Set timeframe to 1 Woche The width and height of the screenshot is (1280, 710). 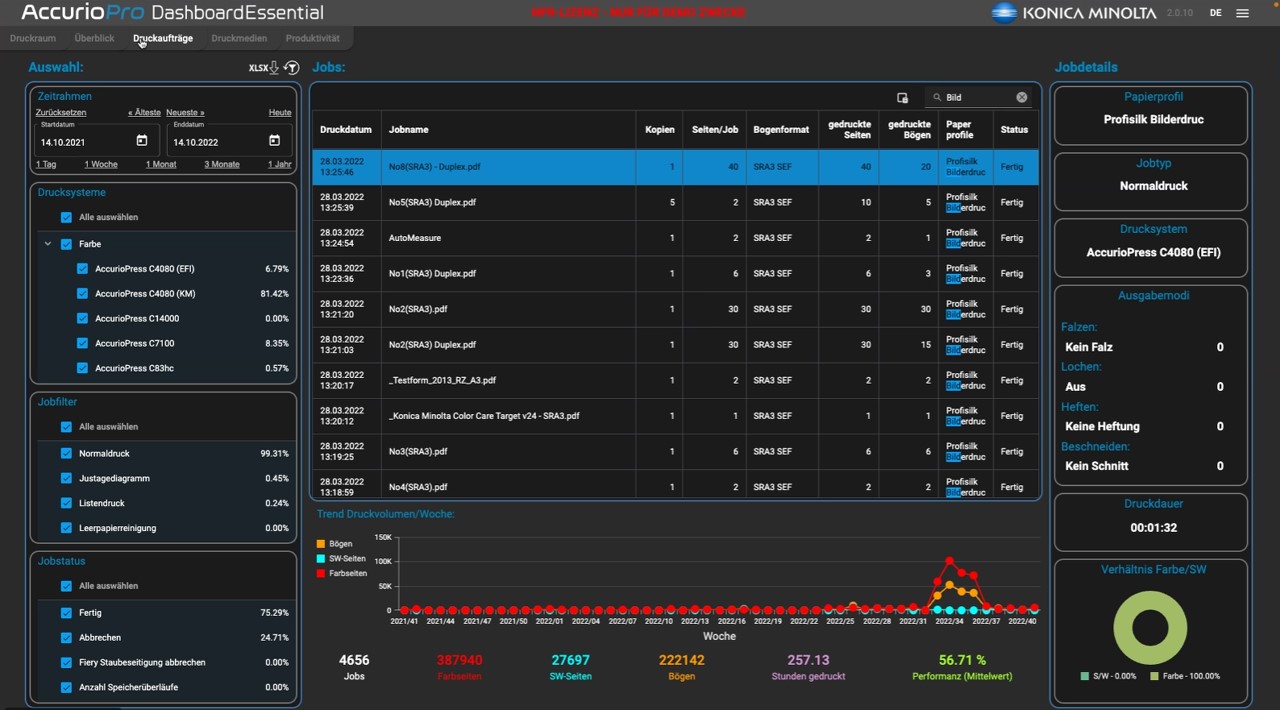(x=101, y=164)
